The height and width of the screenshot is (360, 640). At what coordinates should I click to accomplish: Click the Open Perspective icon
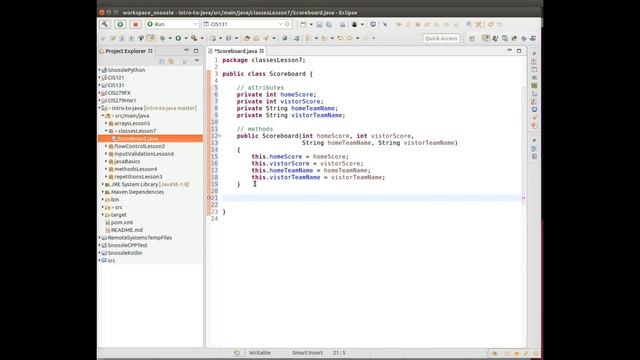[472, 38]
